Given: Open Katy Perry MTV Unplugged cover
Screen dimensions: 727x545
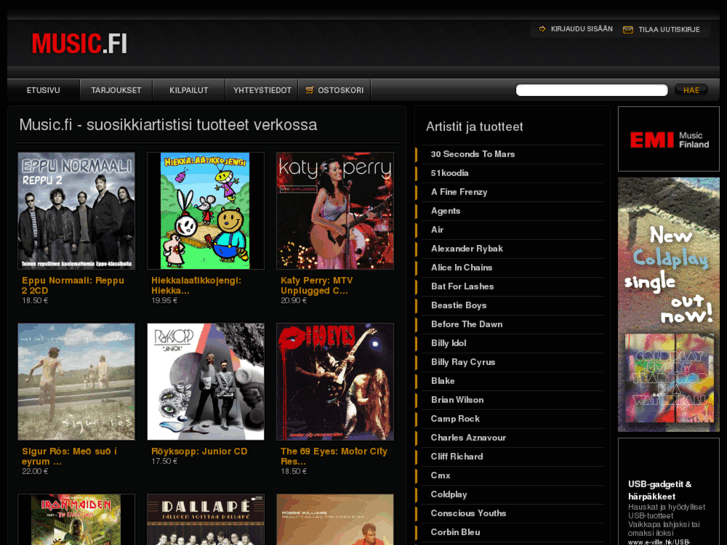Looking at the screenshot, I should click(x=335, y=211).
